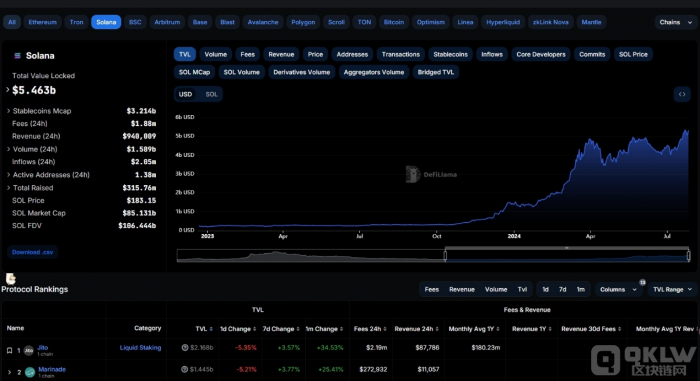700x381 pixels.
Task: Click the right range slider handle
Action: click(x=688, y=255)
